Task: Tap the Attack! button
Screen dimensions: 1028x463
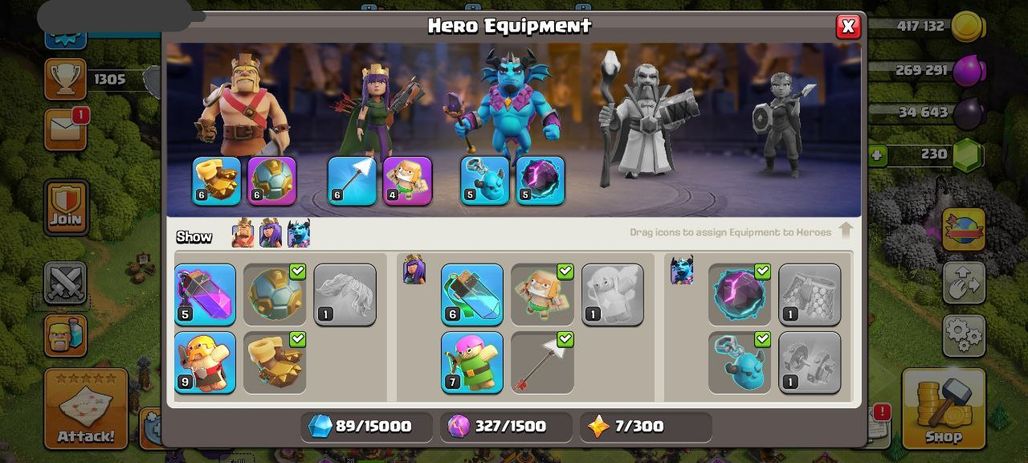Action: pos(86,408)
